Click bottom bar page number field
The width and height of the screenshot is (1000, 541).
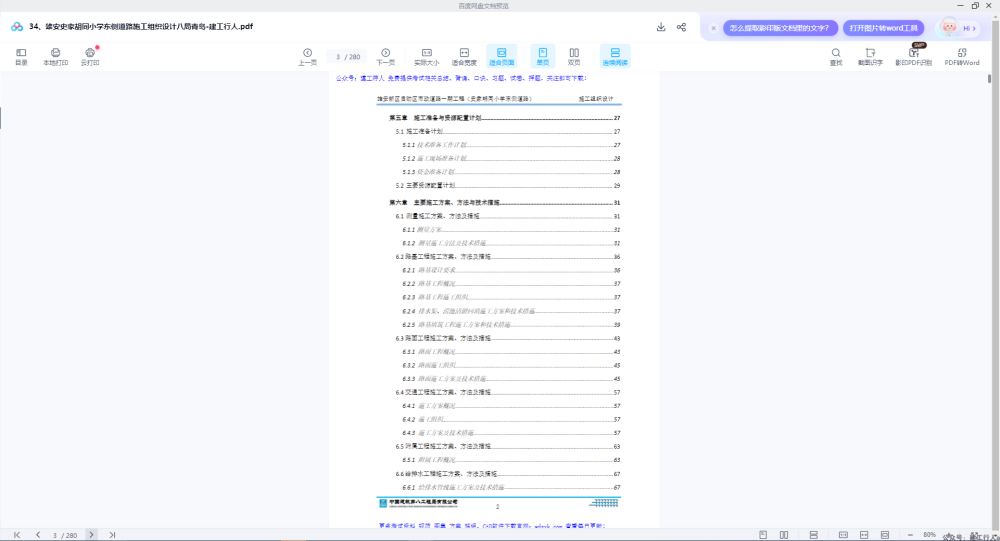click(64, 535)
